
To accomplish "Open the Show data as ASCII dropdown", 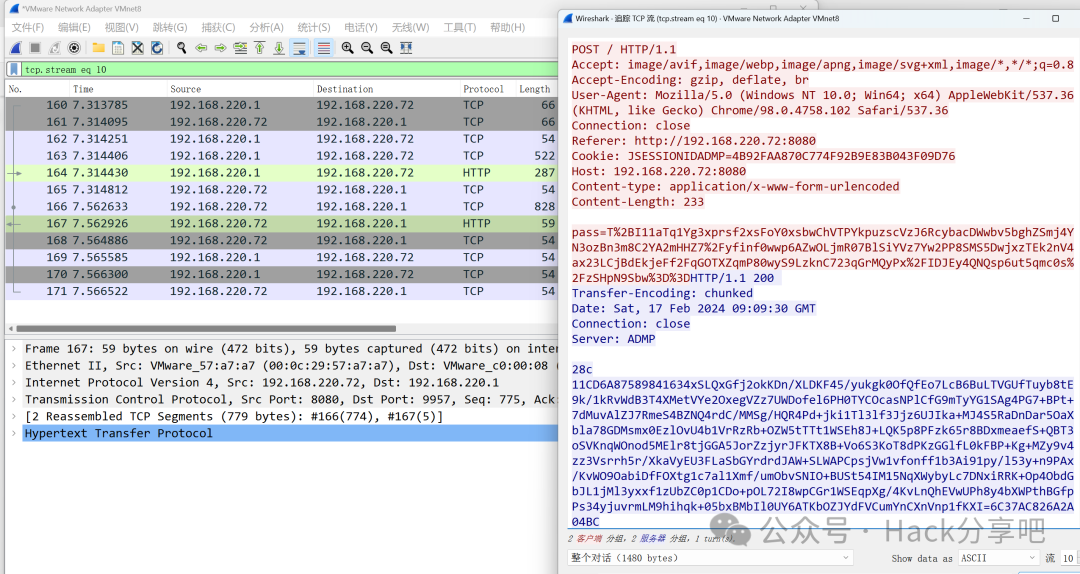I will click(x=998, y=558).
